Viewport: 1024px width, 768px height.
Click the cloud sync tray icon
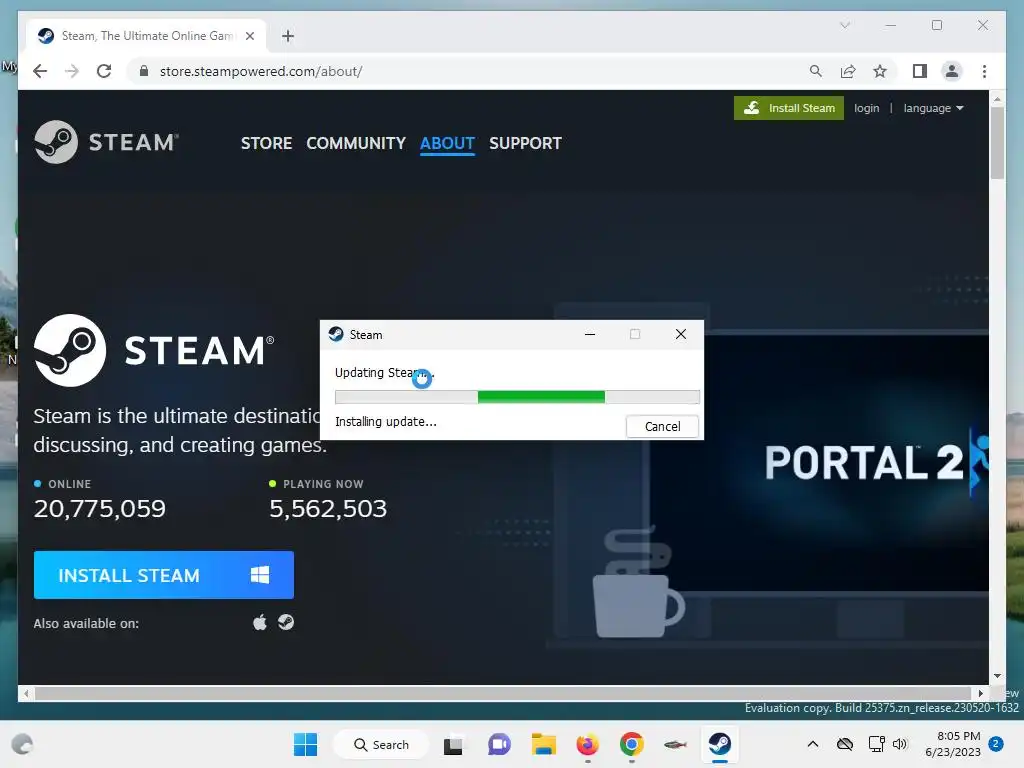point(845,744)
